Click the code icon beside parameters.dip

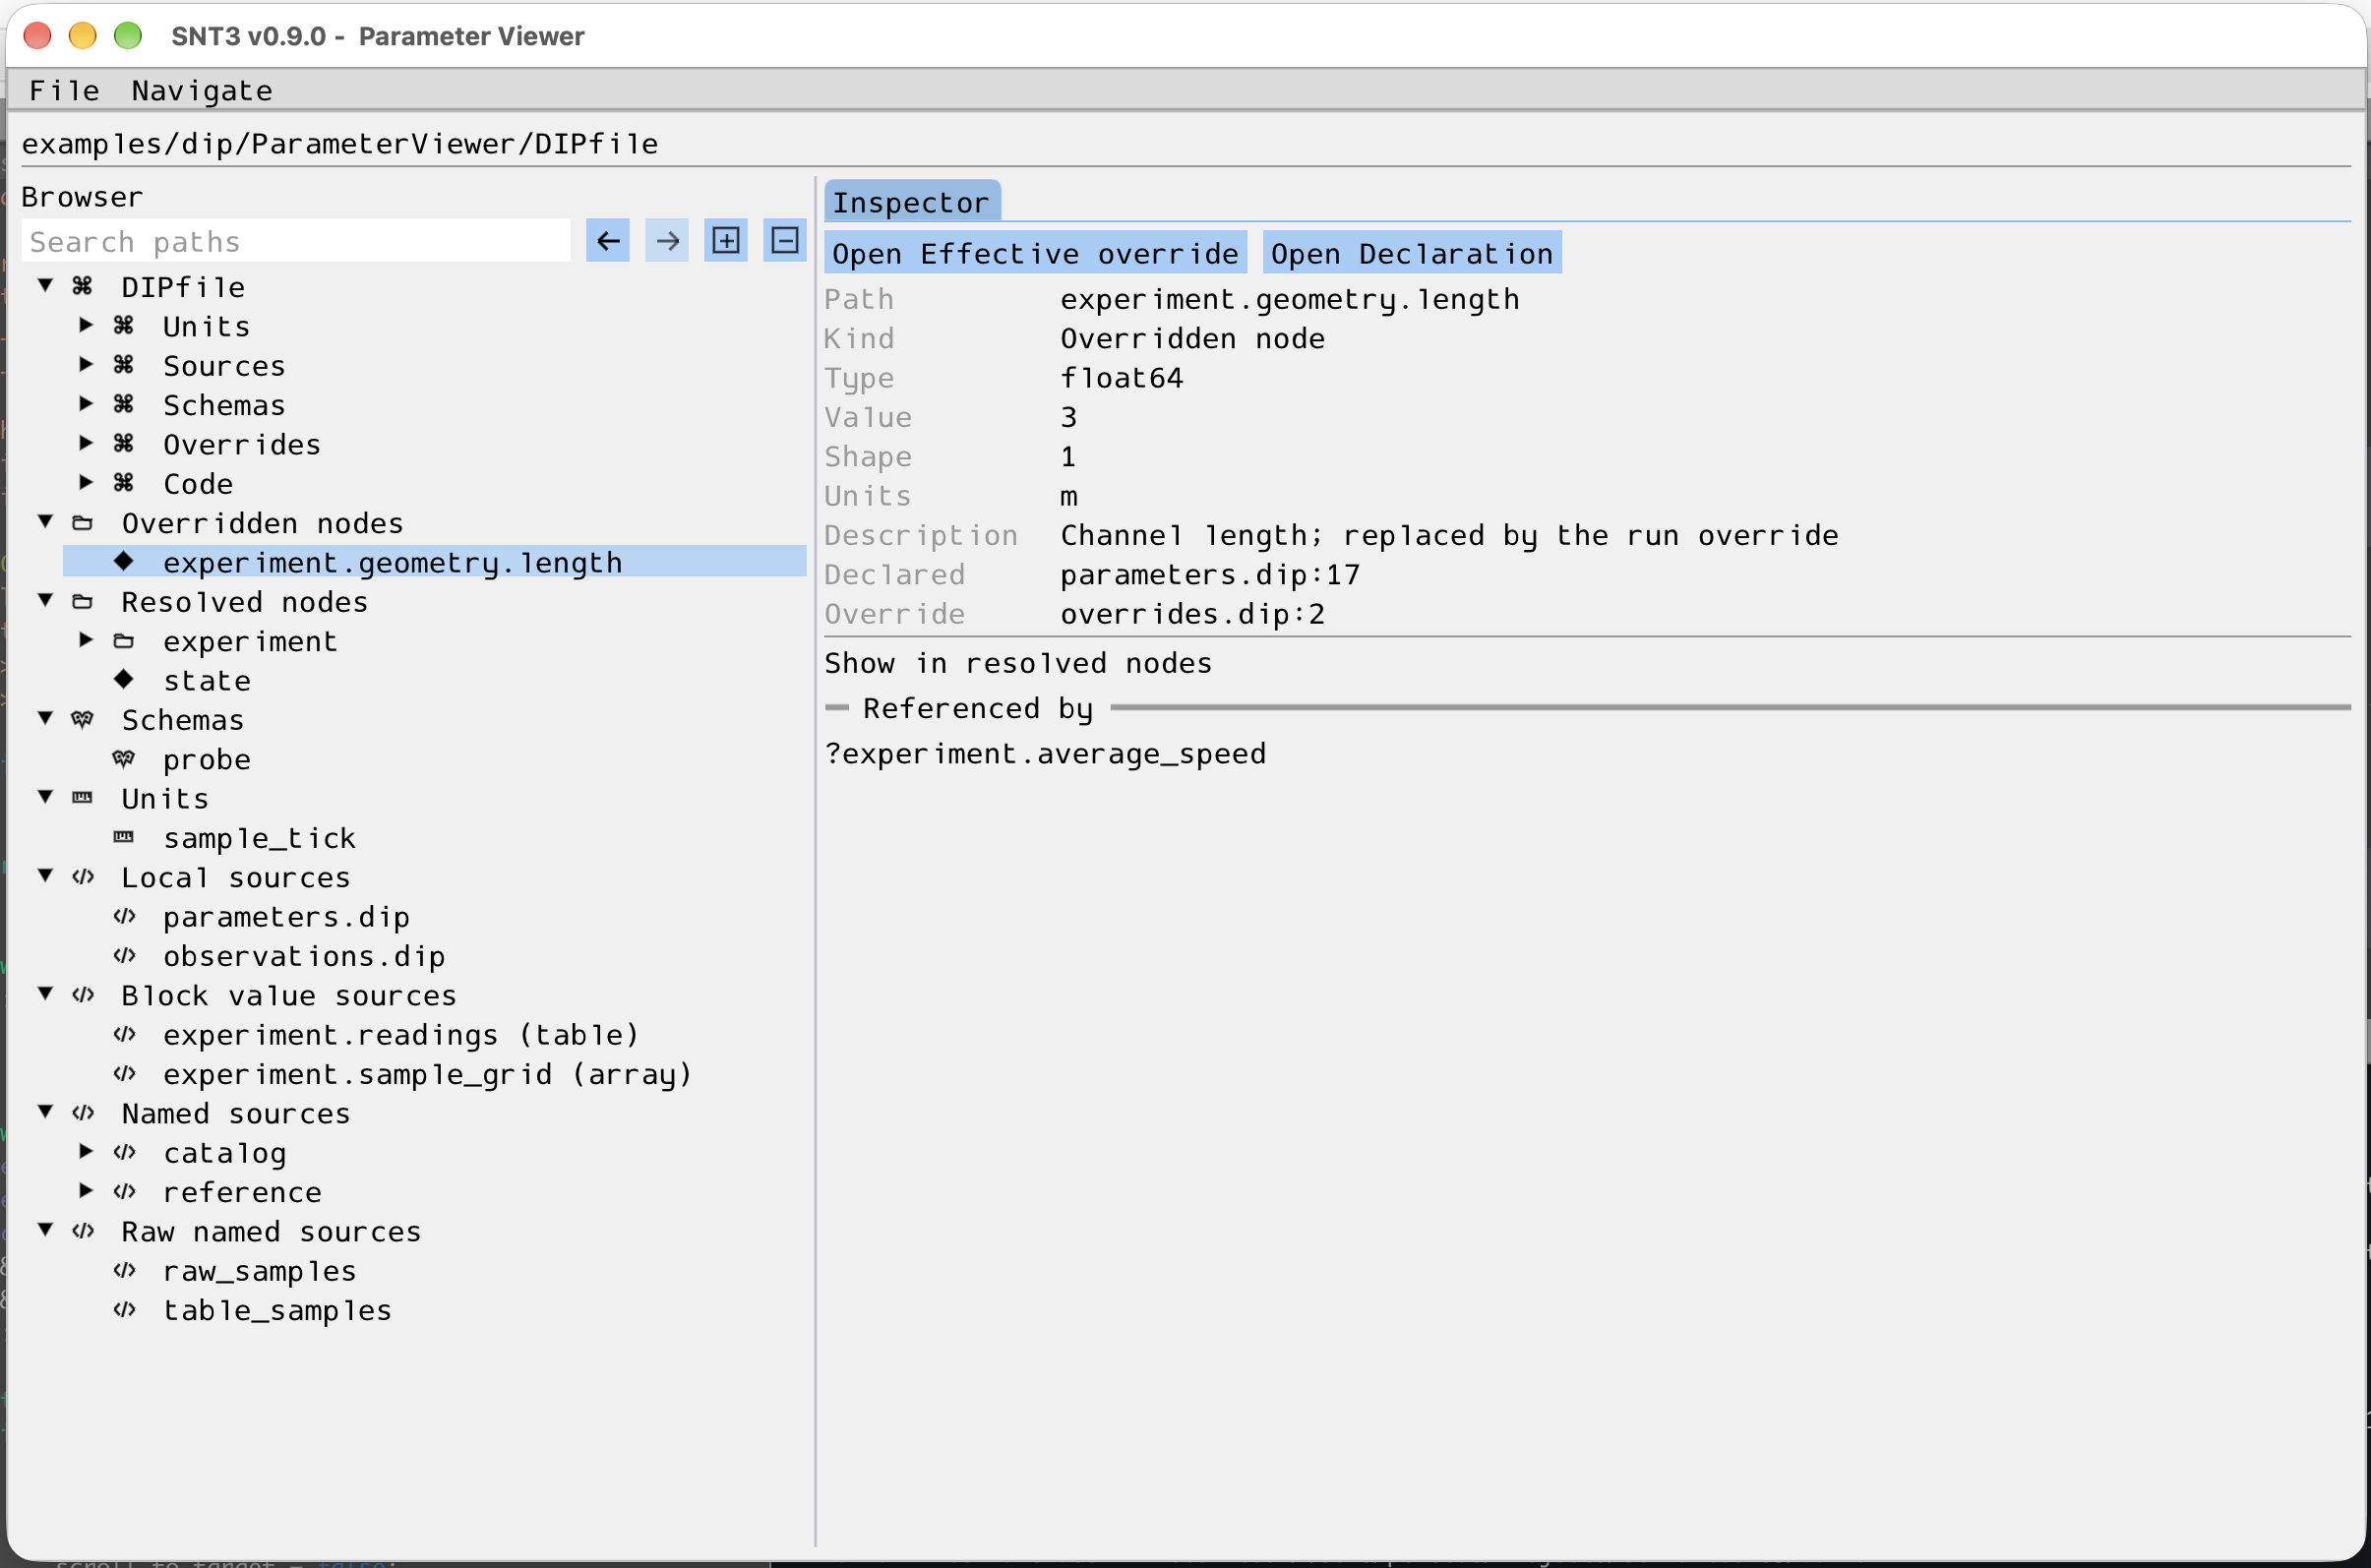[124, 916]
